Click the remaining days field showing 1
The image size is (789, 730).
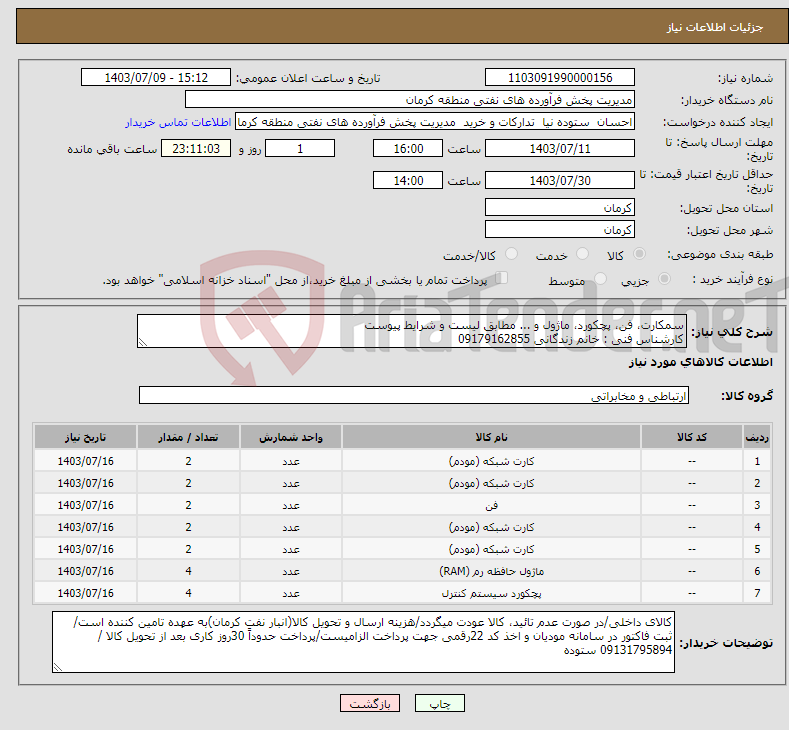(300, 148)
